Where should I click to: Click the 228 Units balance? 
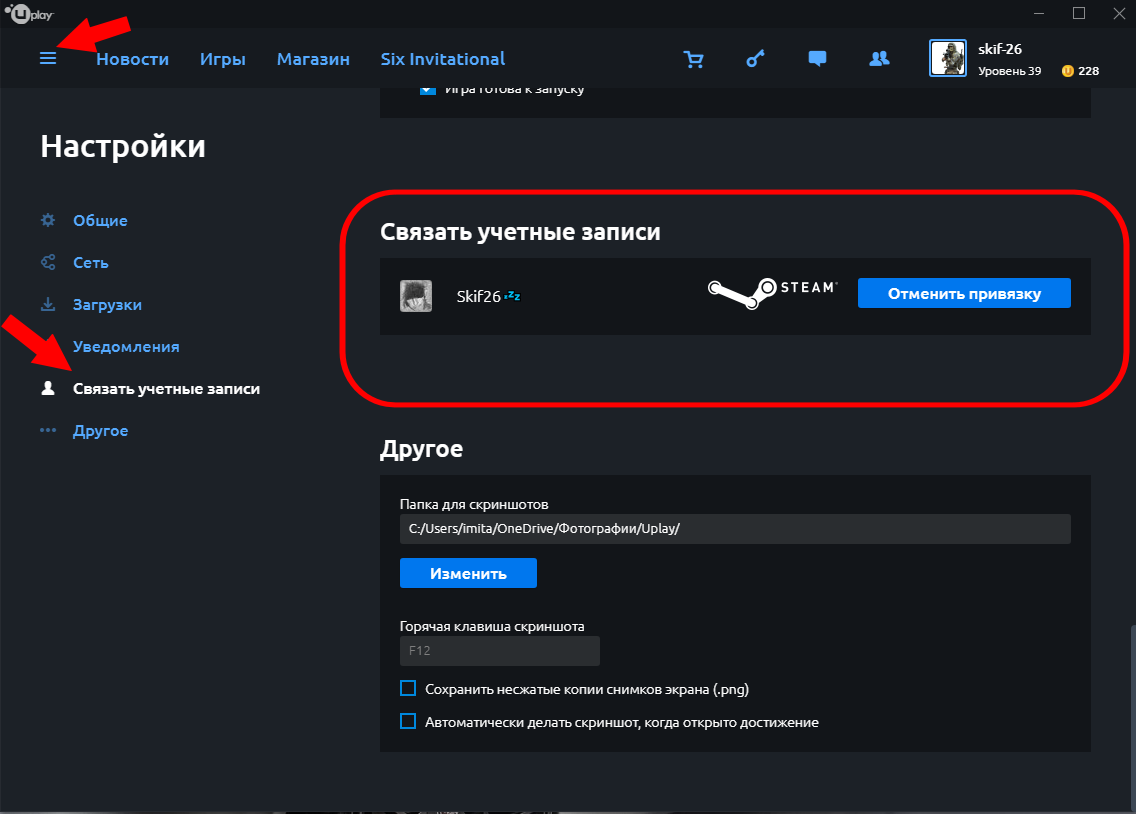coord(1088,71)
